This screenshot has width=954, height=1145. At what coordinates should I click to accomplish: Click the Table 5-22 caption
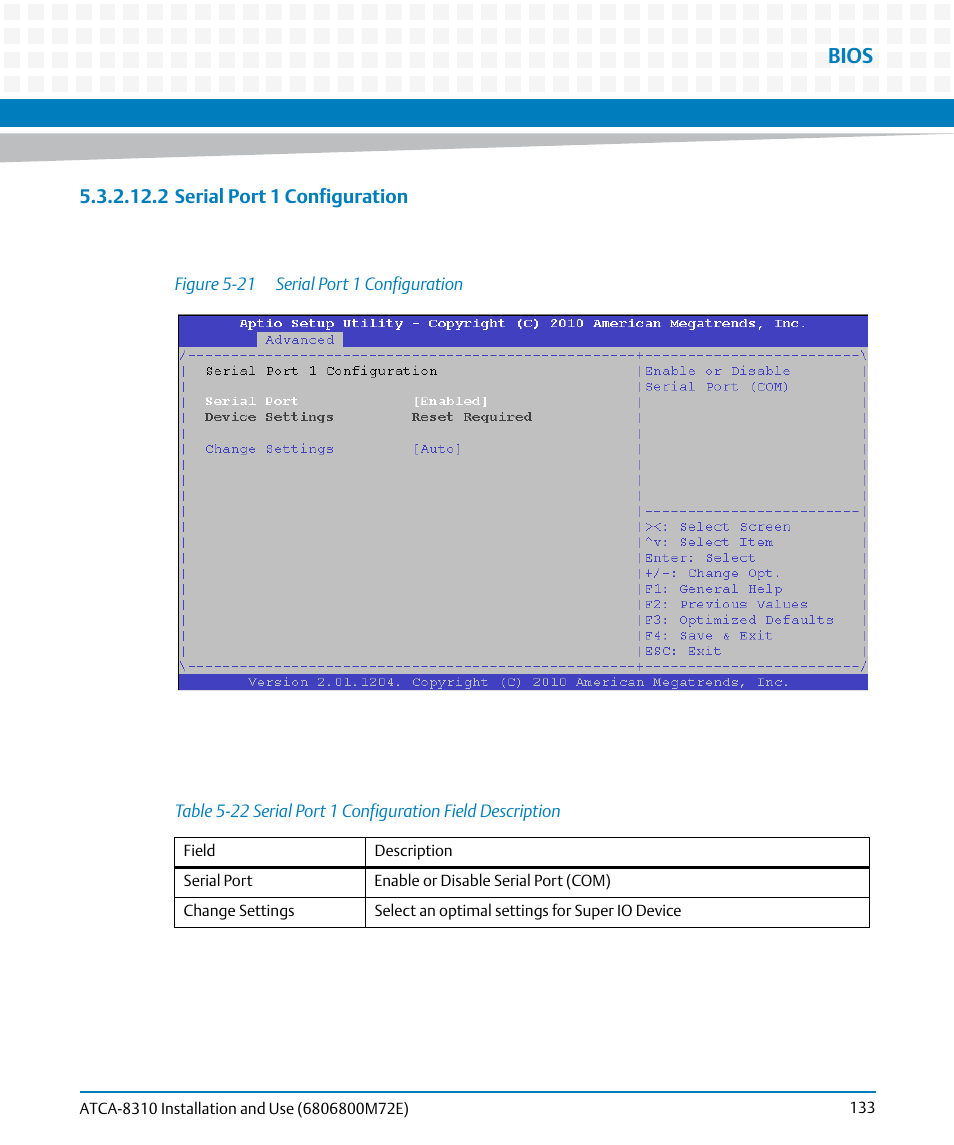pyautogui.click(x=367, y=811)
